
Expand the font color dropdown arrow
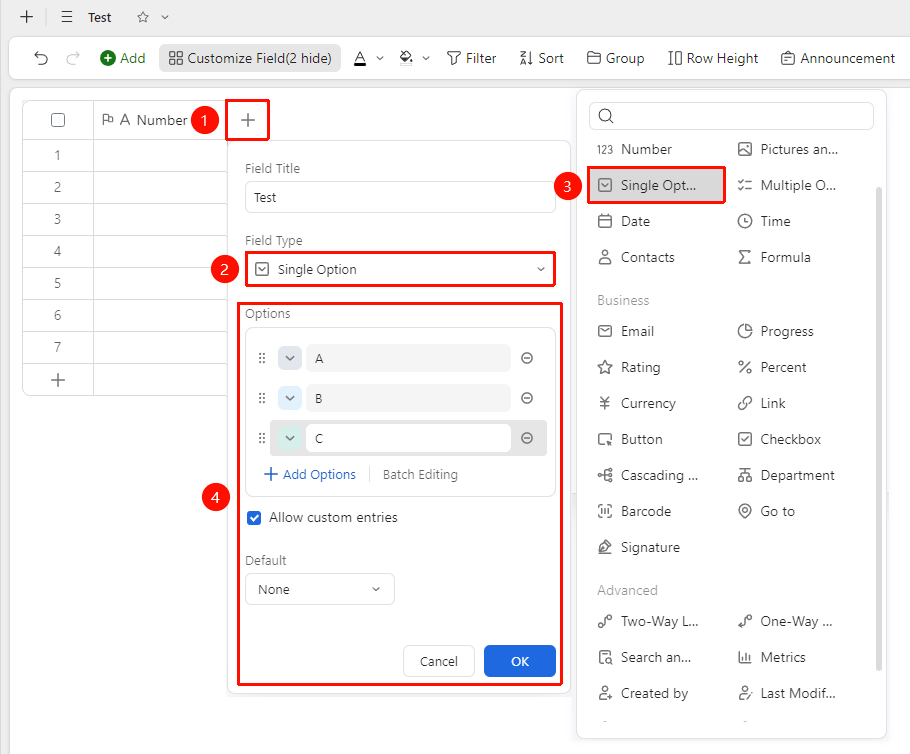pyautogui.click(x=380, y=58)
